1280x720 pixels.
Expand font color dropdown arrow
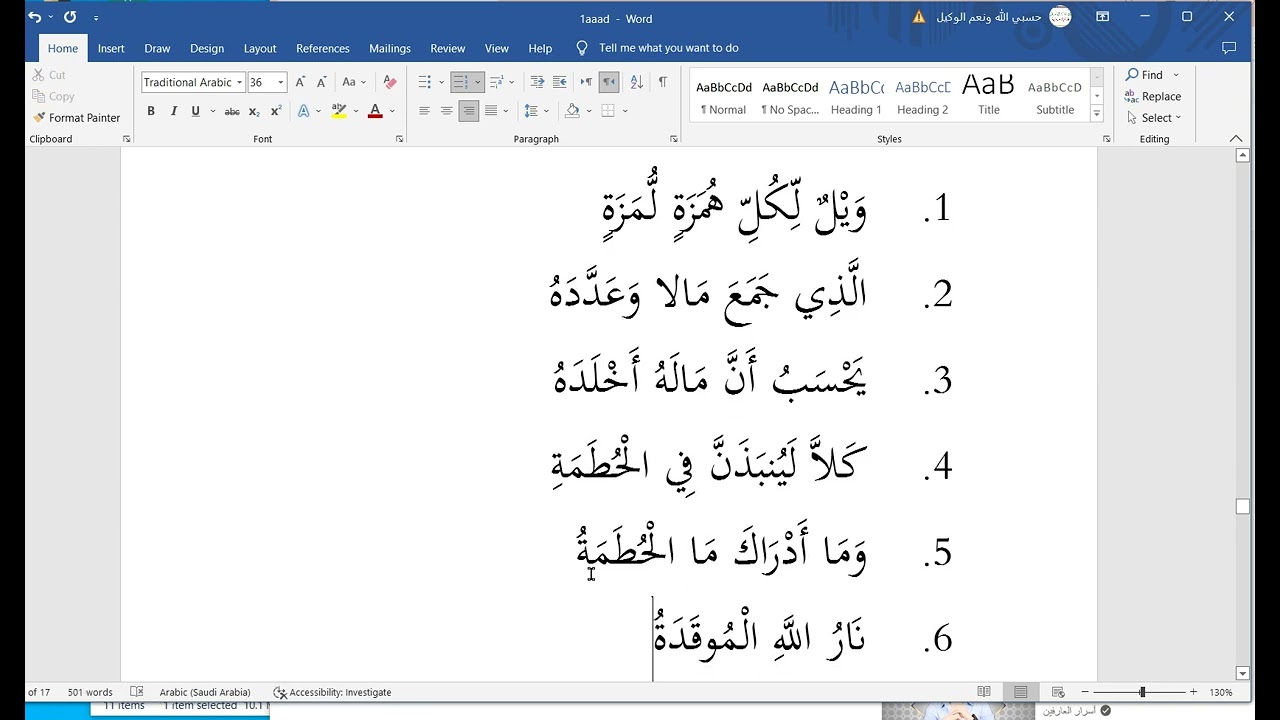click(x=392, y=111)
